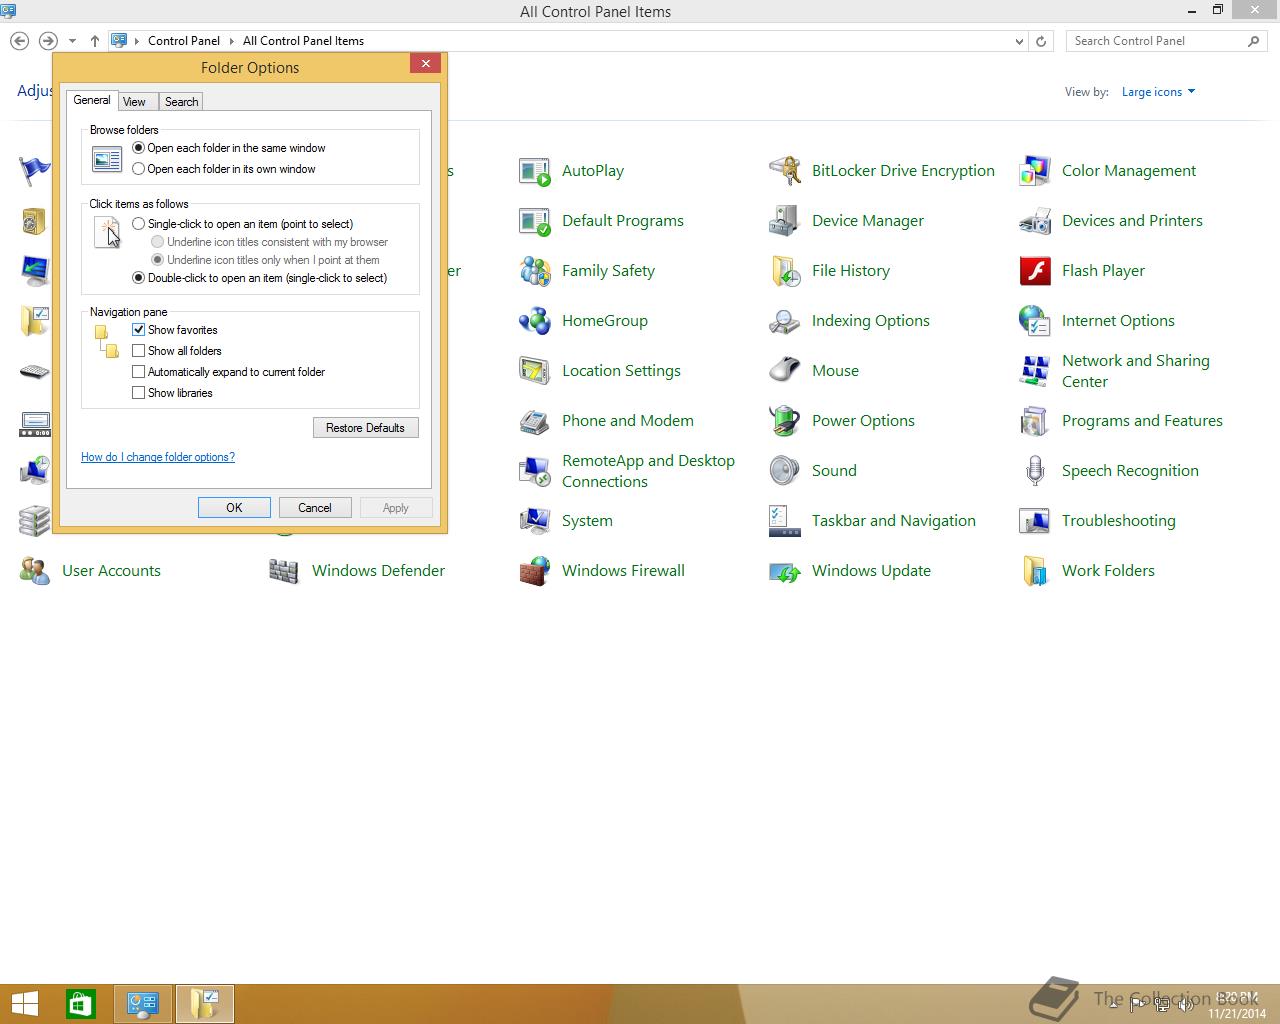
Task: Click the All Control Panel Items breadcrumb
Action: 303,41
